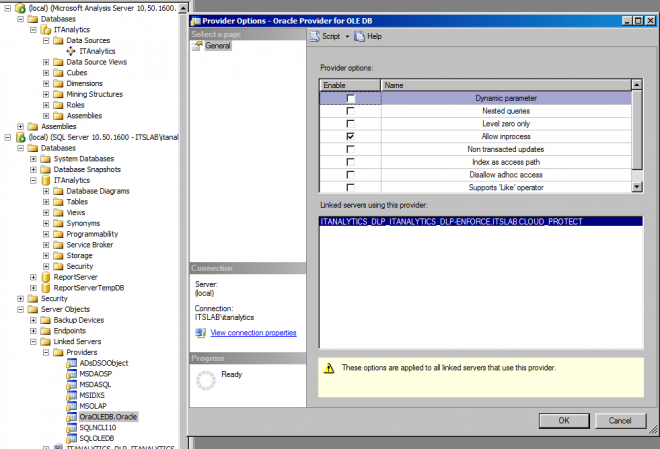Click the Script toolbar label
The width and height of the screenshot is (660, 449).
[331, 37]
